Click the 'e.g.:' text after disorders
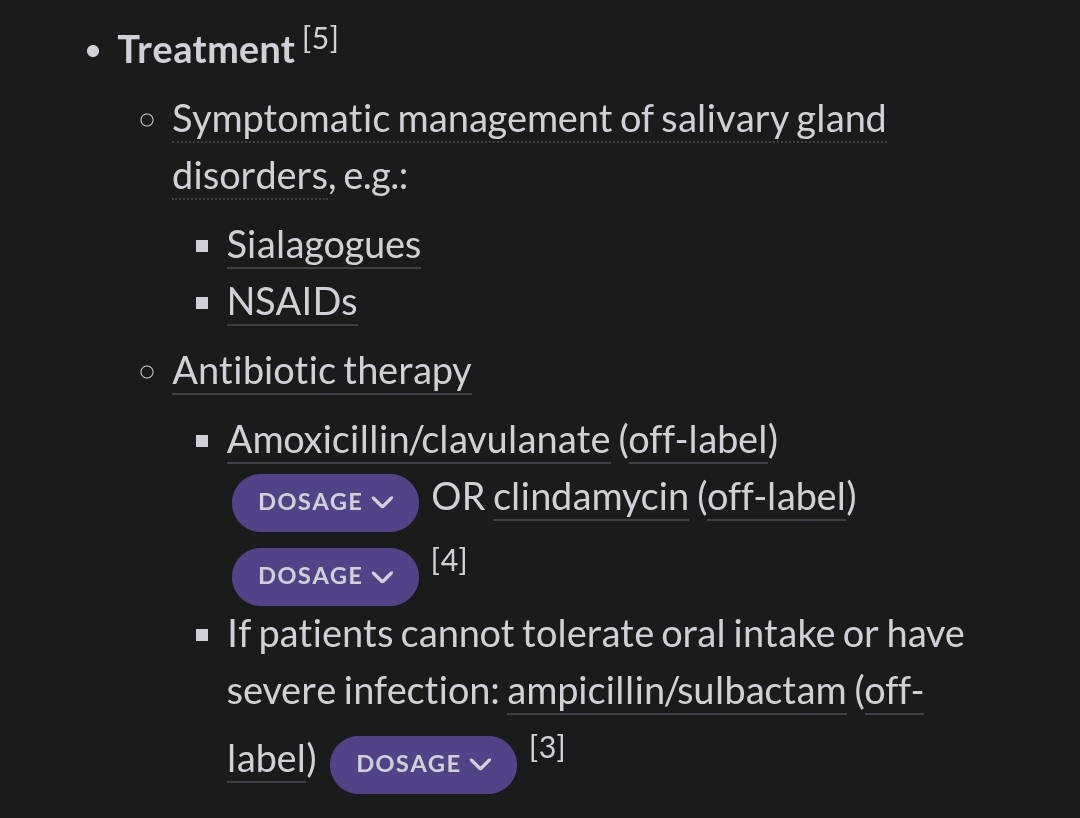 click(x=375, y=177)
